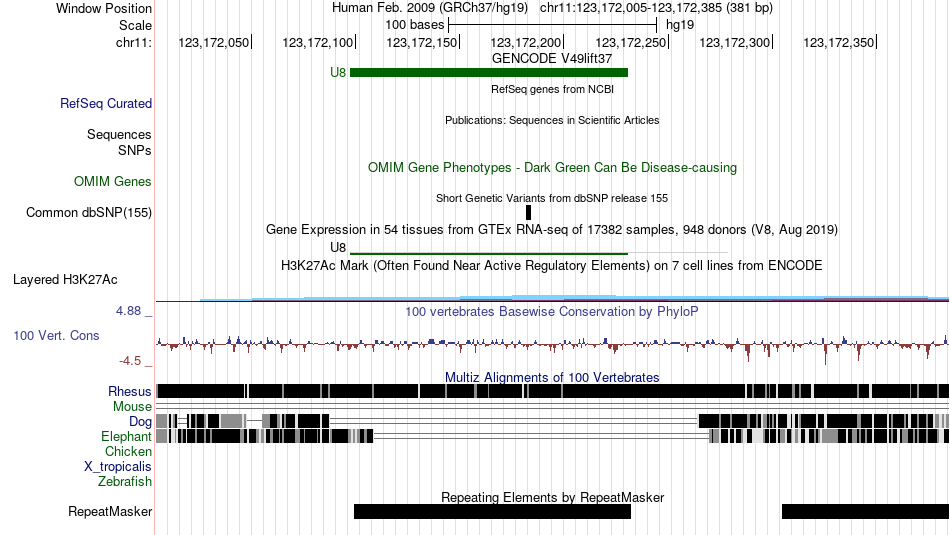Select the X_tropicalis alignment row label
Screen dimensions: 950x535
[118, 467]
